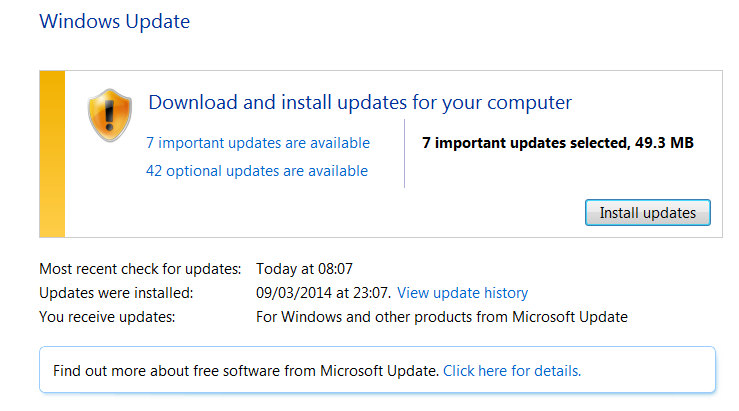Click the Windows Update page title
Viewport: 739px width, 411px height.
point(115,22)
